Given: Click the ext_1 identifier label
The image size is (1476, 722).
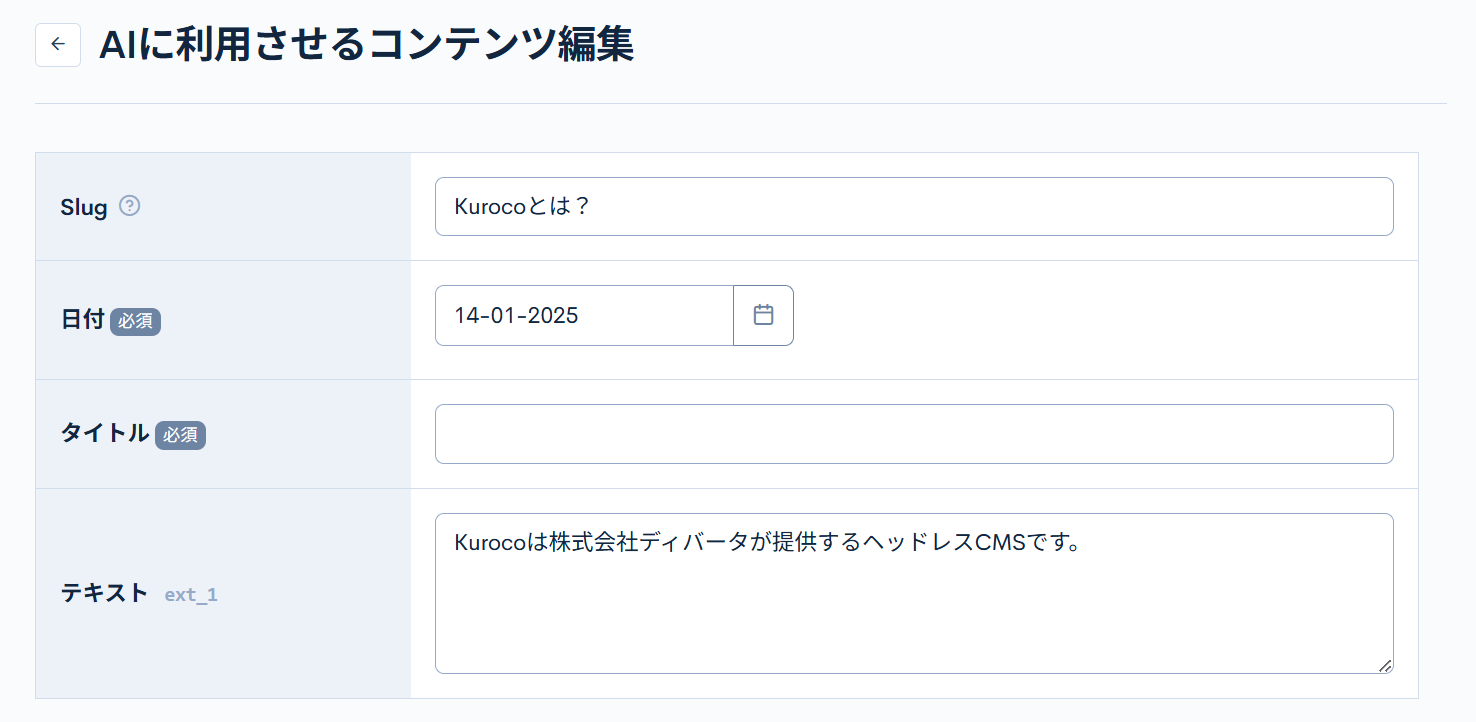Looking at the screenshot, I should click(191, 593).
